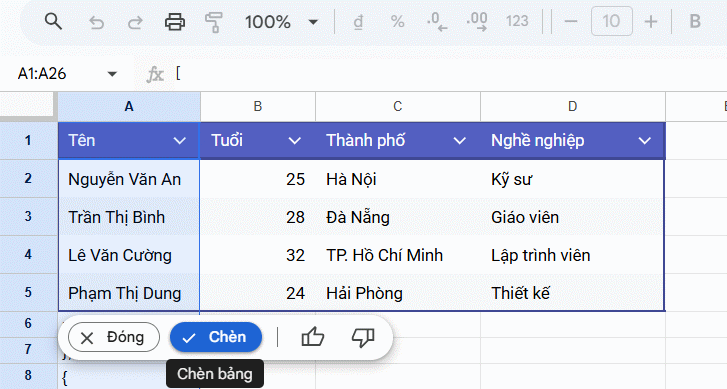Viewport: 727px width, 389px height.
Task: Open the name box range dropdown arrow
Action: 112,74
